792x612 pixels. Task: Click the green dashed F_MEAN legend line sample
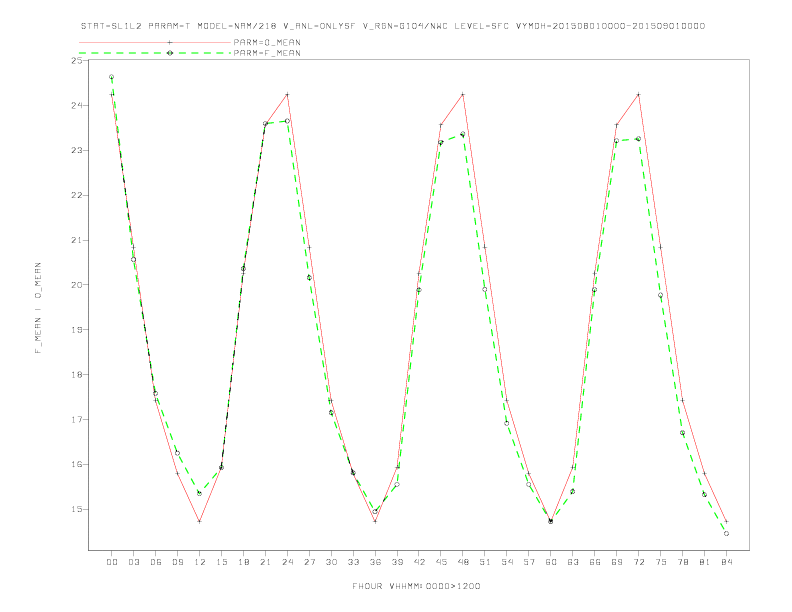155,53
